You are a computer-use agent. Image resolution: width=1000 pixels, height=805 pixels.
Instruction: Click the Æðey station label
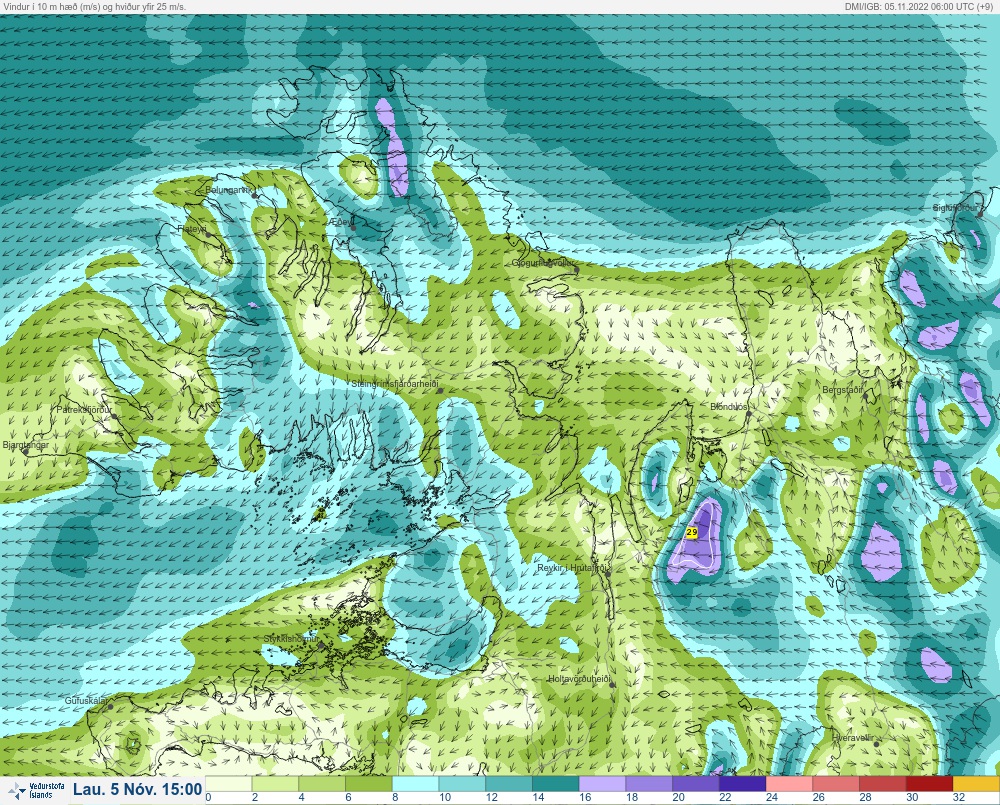341,221
